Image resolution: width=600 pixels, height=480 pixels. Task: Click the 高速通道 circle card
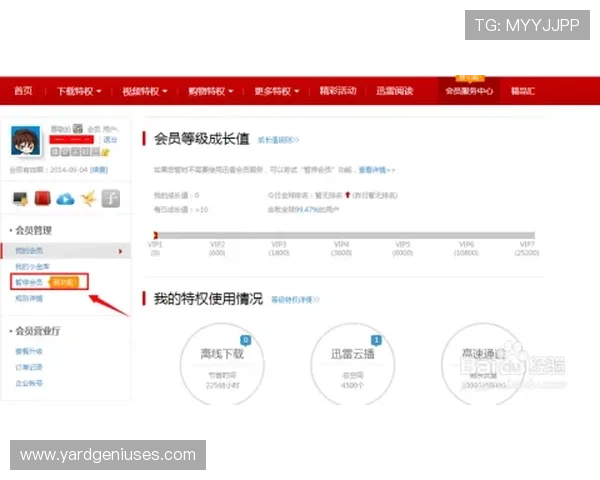point(483,364)
